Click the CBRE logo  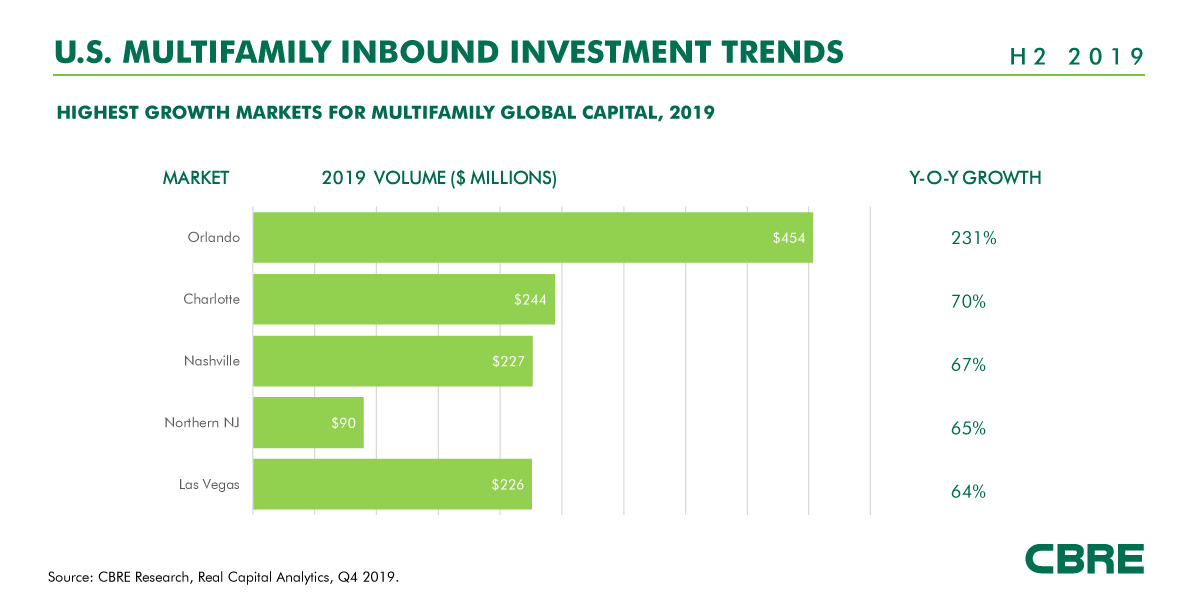coord(1084,559)
